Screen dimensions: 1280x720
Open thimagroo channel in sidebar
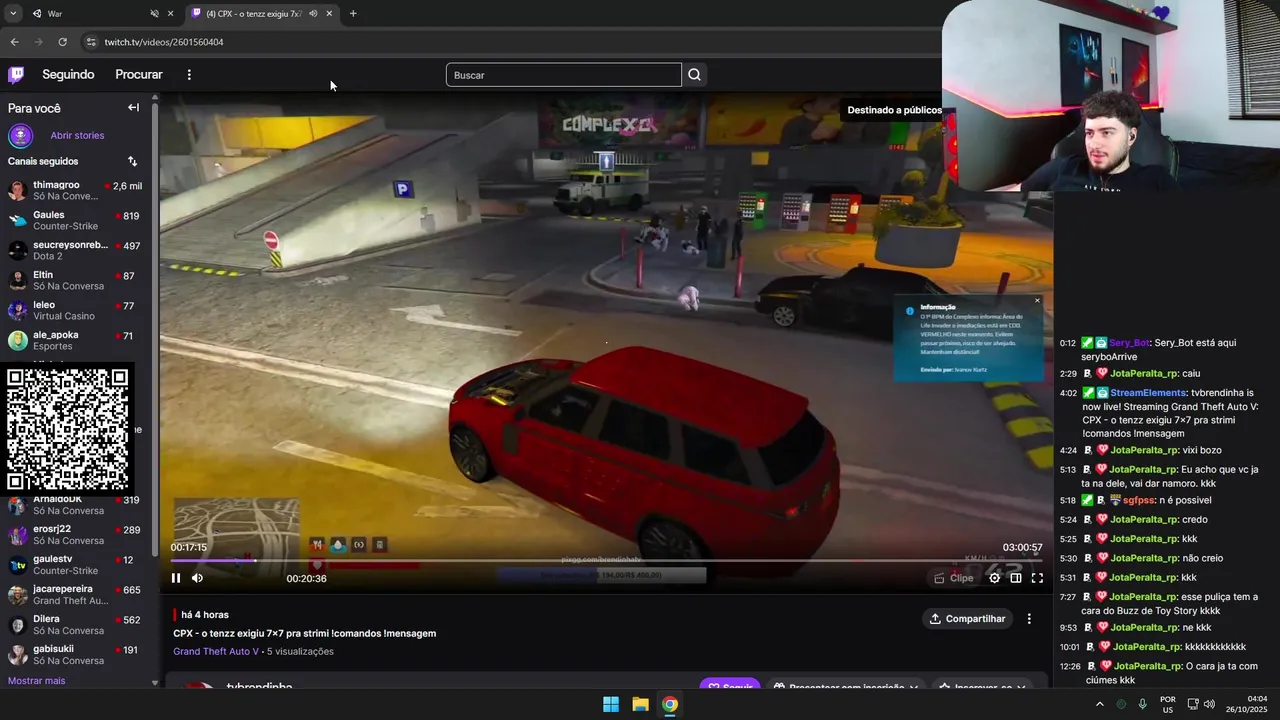[76, 191]
